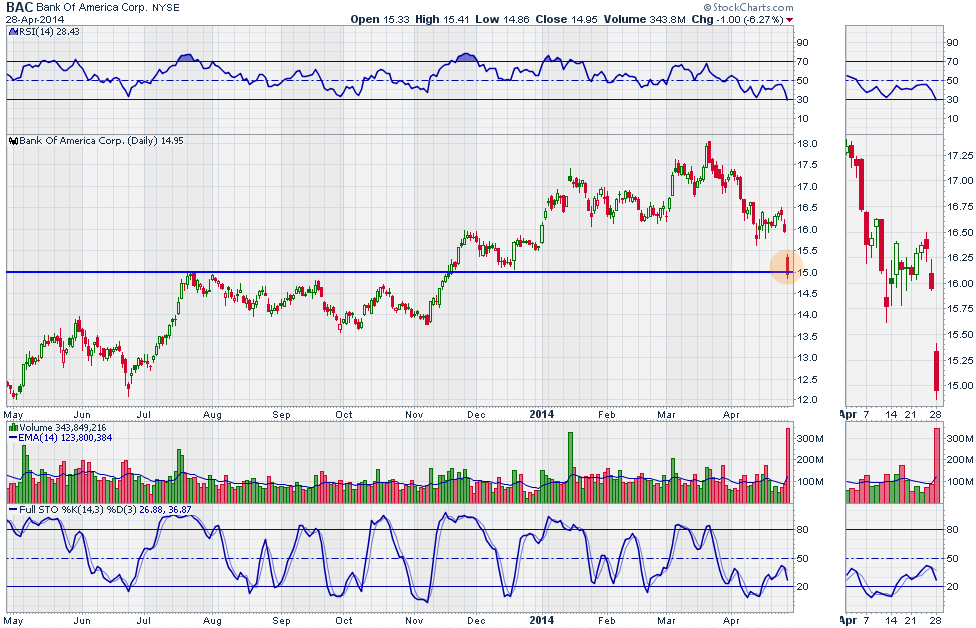
Task: Click the BAC ticker symbol in header
Action: 19,7
